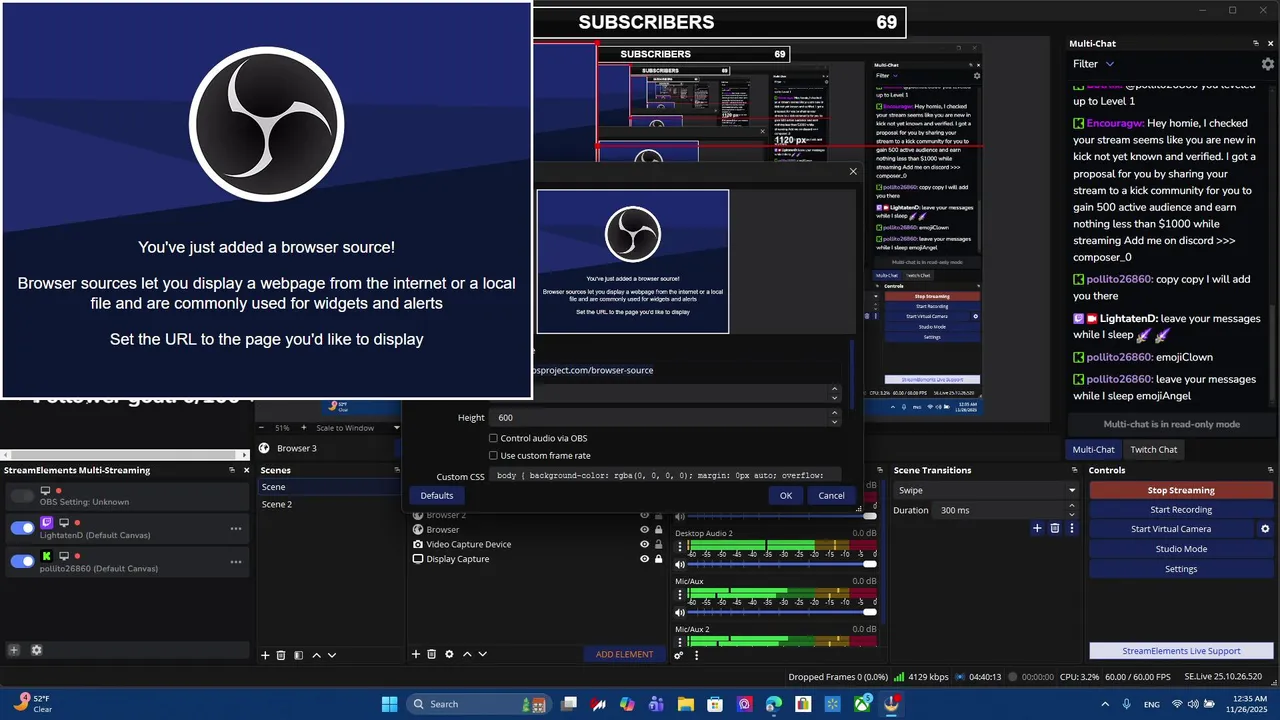The image size is (1280, 720).
Task: Hide the Video Capture Device source
Action: coord(644,544)
